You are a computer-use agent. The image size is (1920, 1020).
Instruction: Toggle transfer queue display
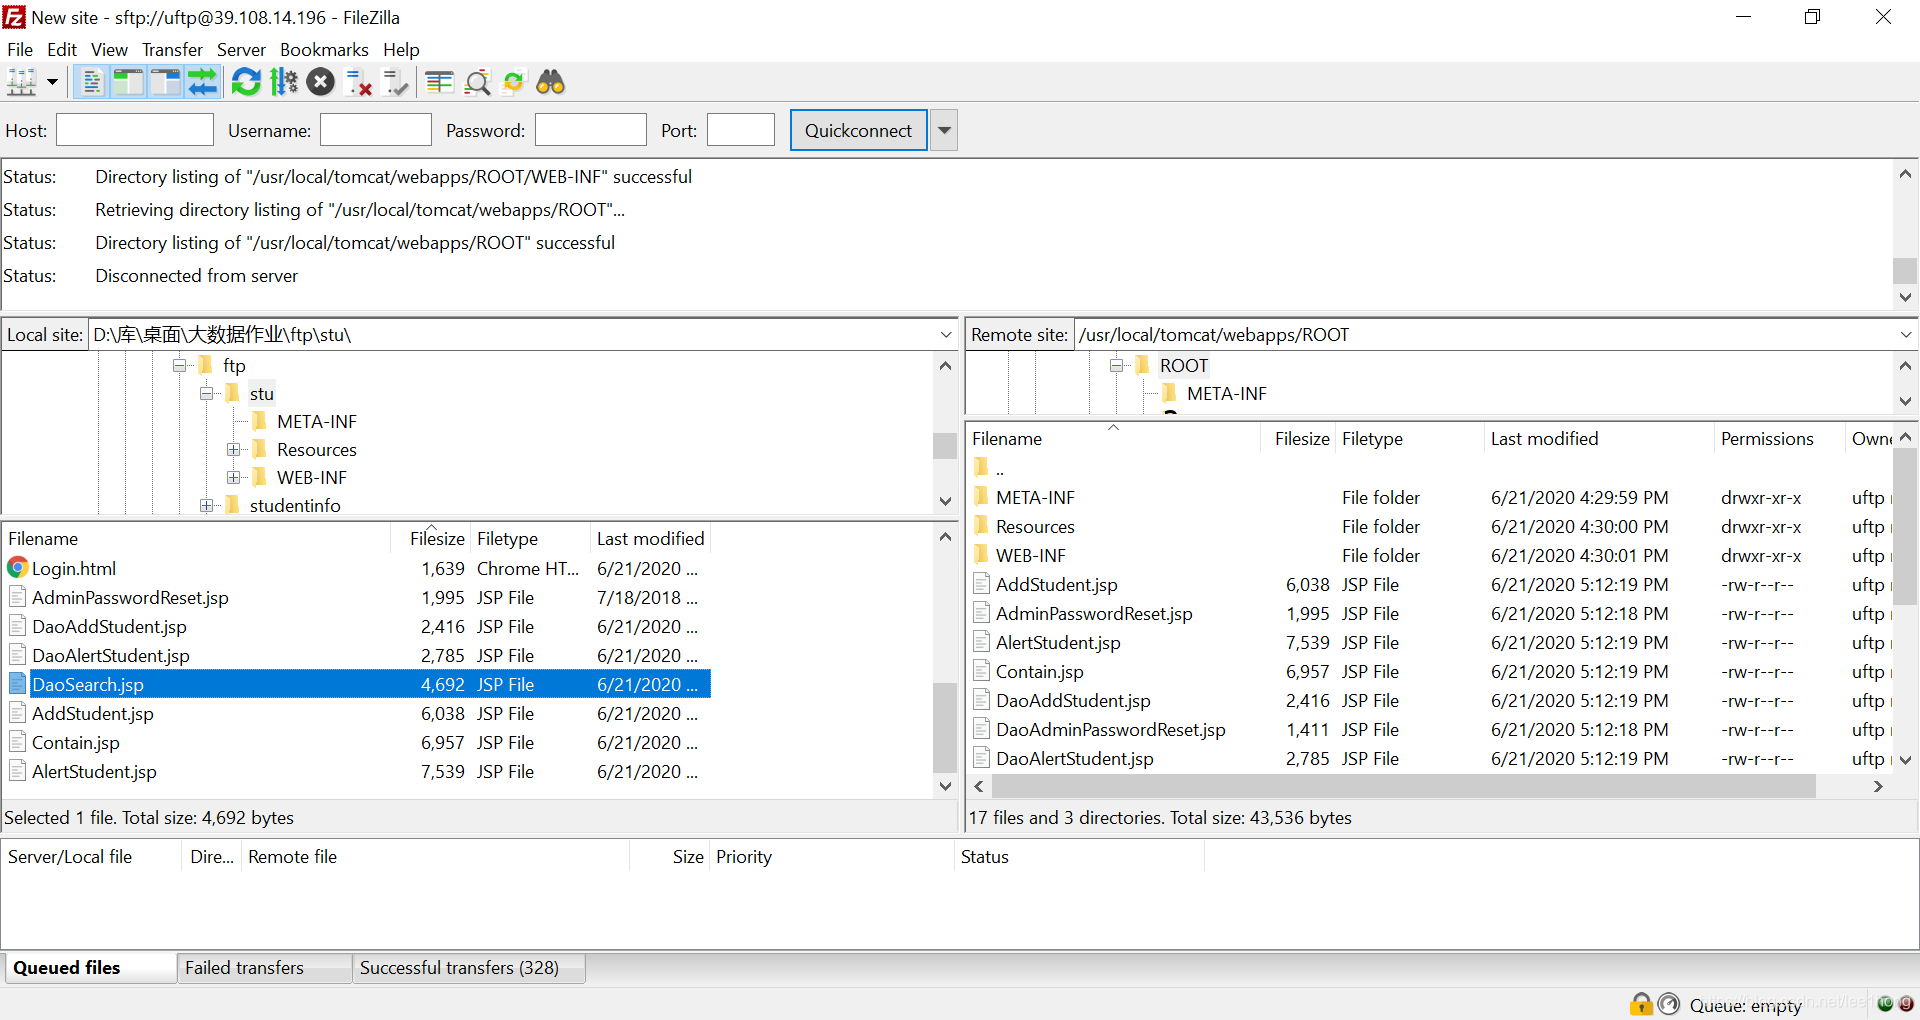[202, 82]
